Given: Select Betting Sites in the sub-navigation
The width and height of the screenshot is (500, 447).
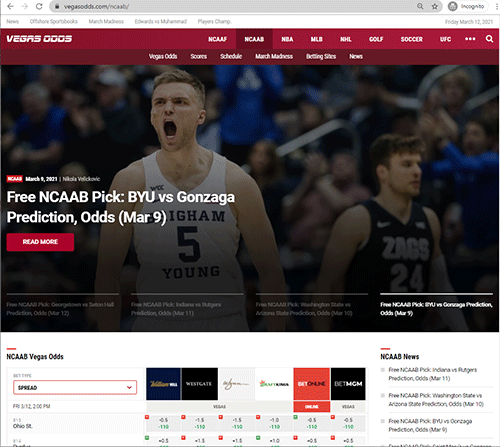Looking at the screenshot, I should coord(321,56).
